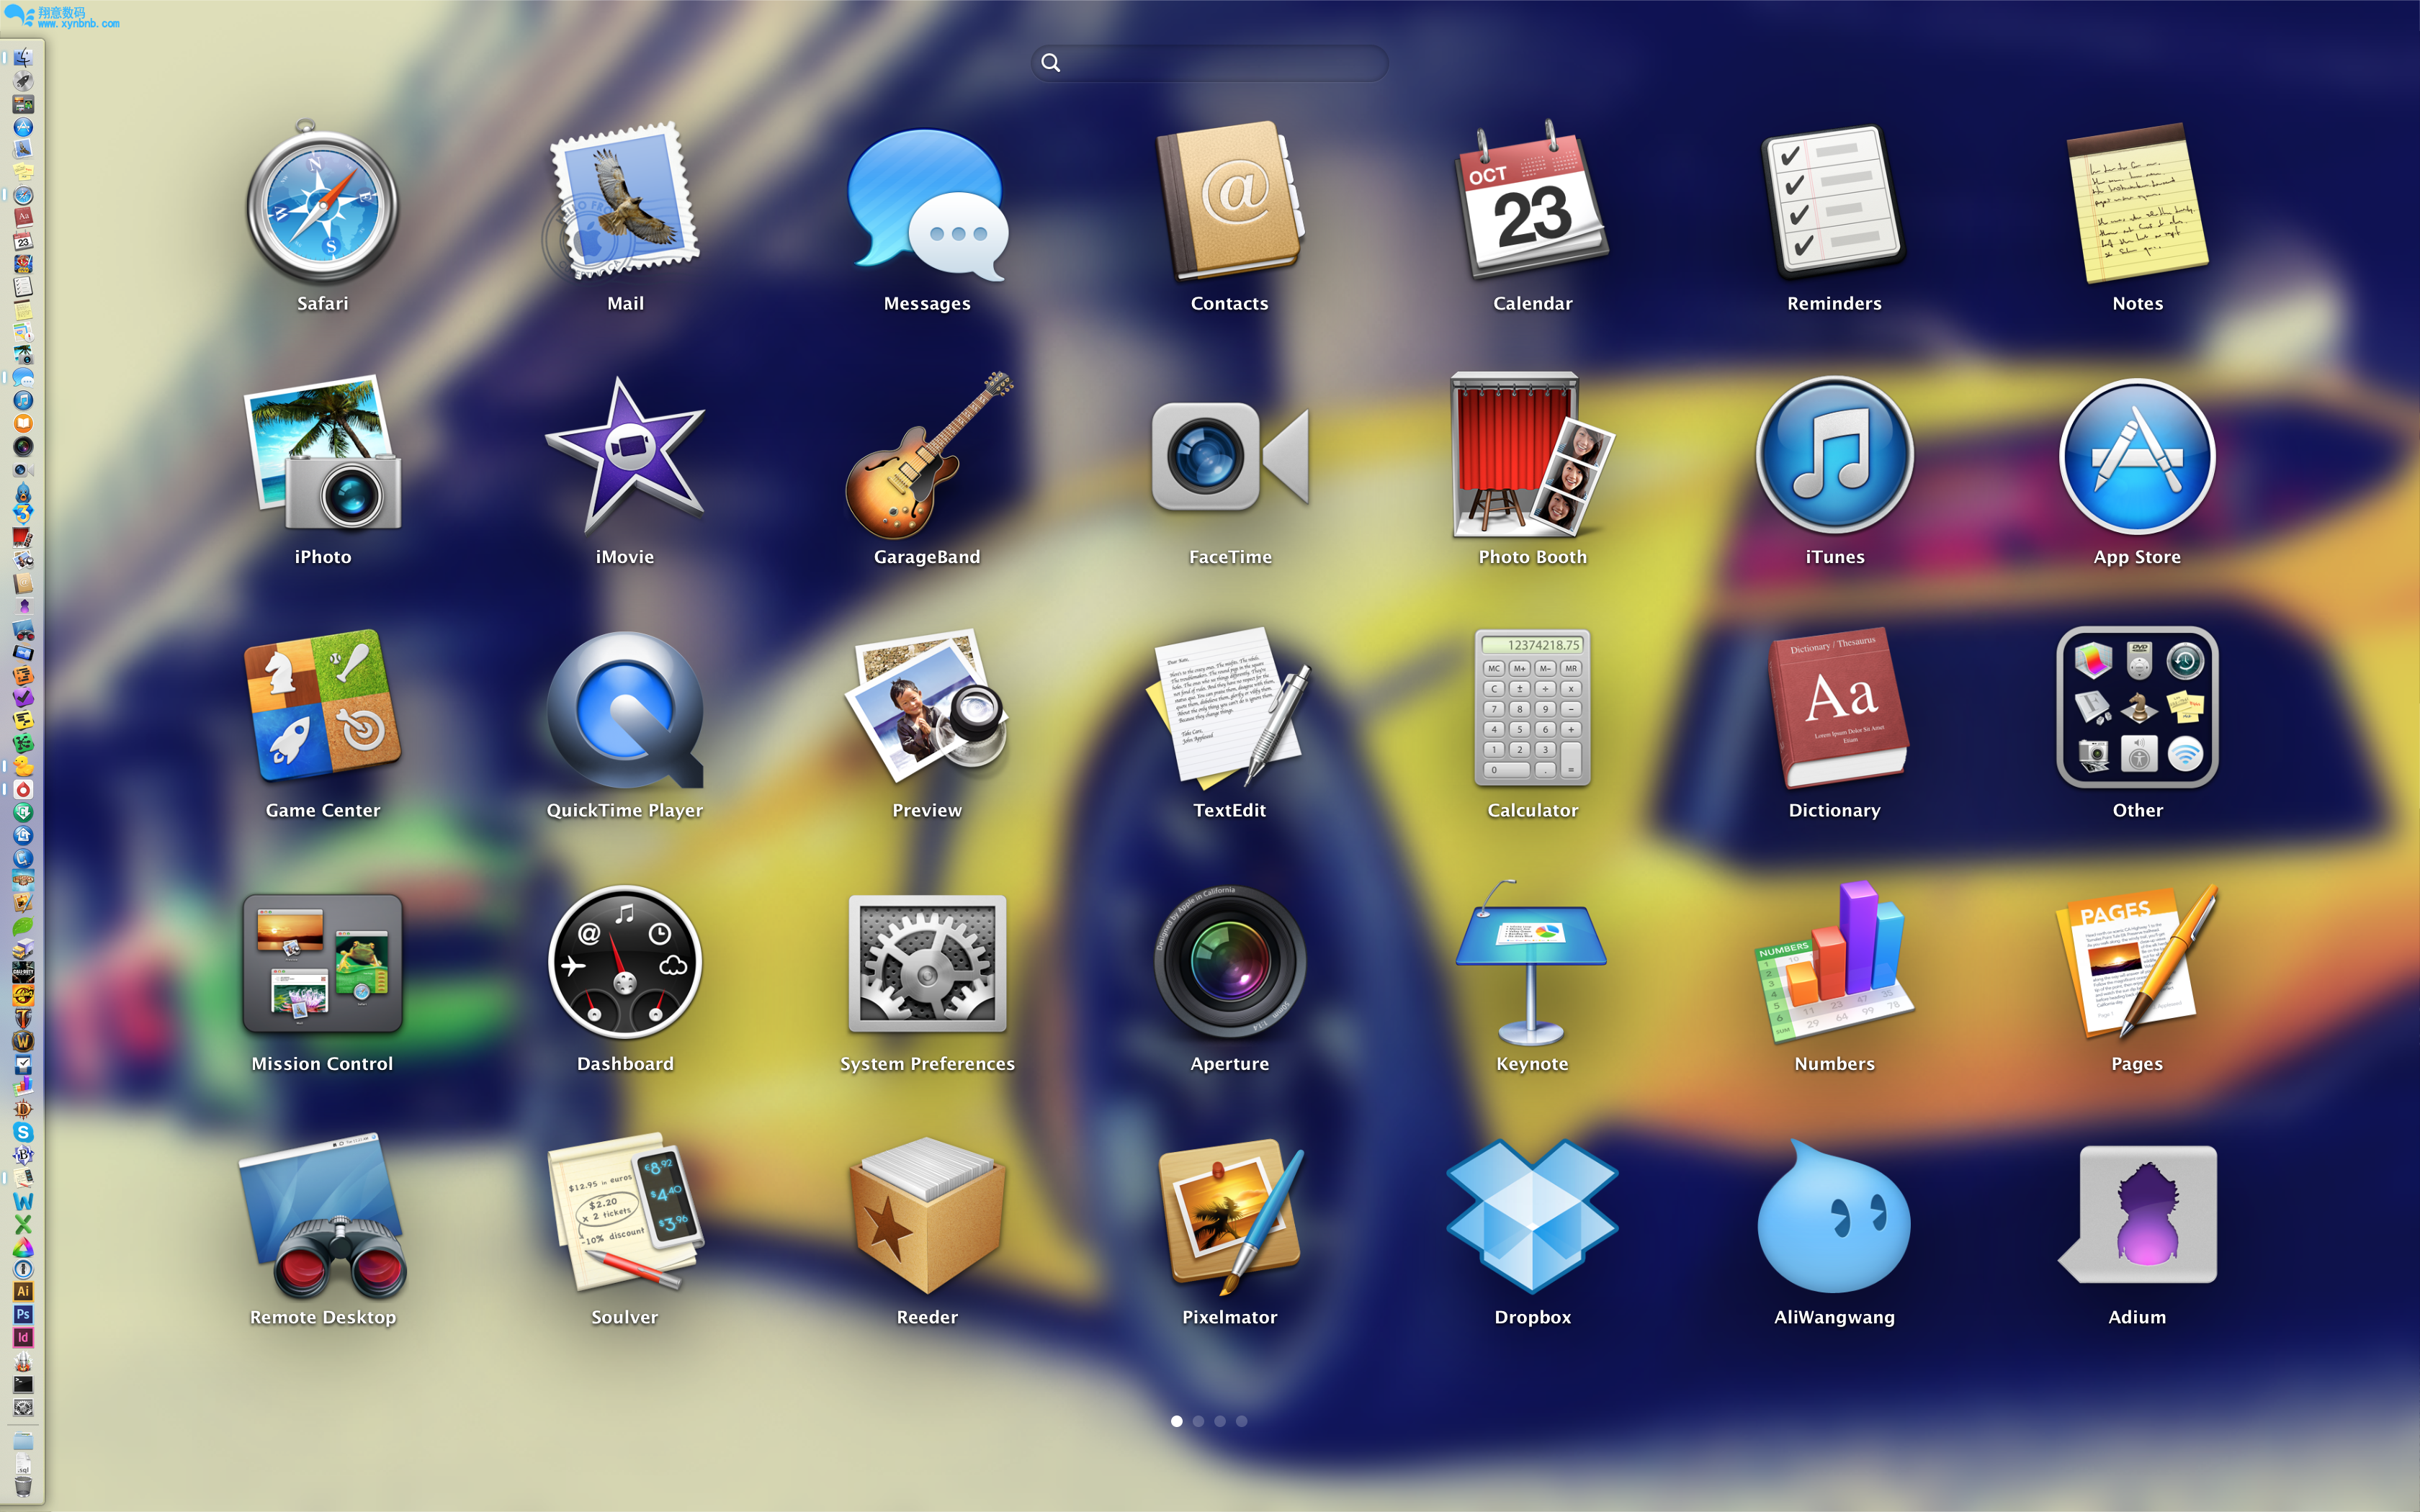Open the Keynote app
Viewport: 2420px width, 1512px height.
1532,962
